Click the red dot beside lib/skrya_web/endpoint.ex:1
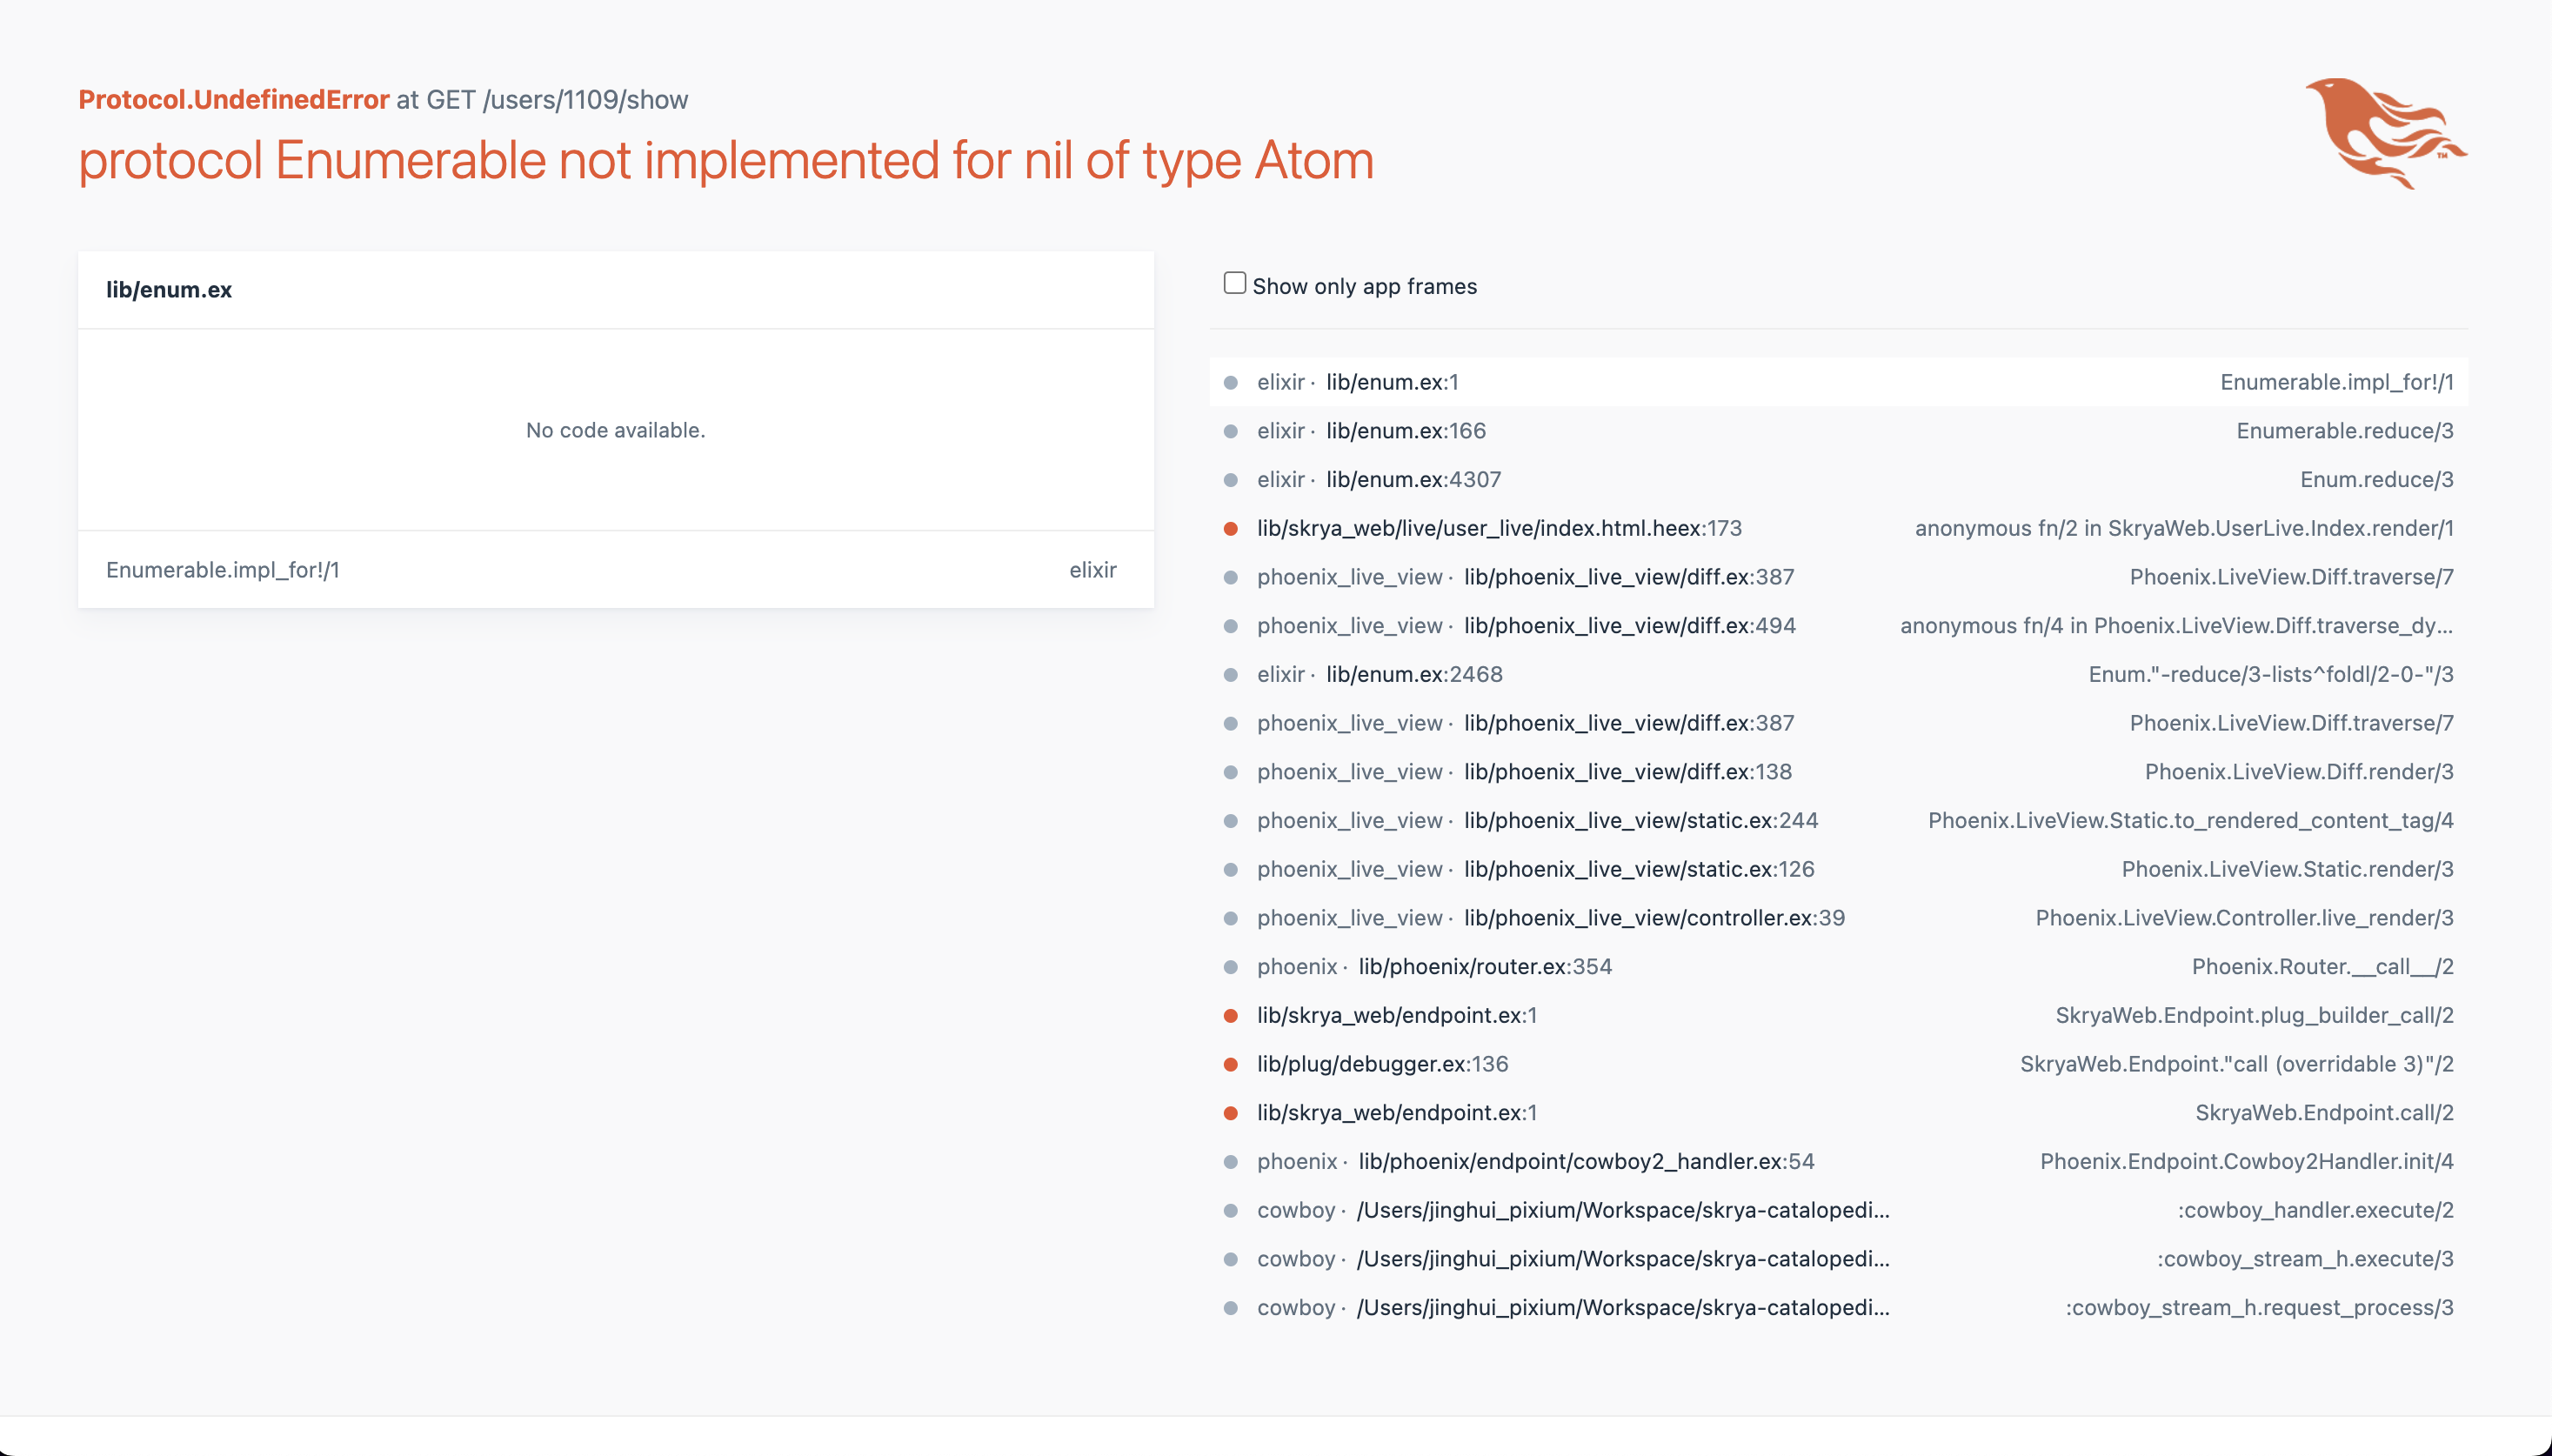 1233,1015
